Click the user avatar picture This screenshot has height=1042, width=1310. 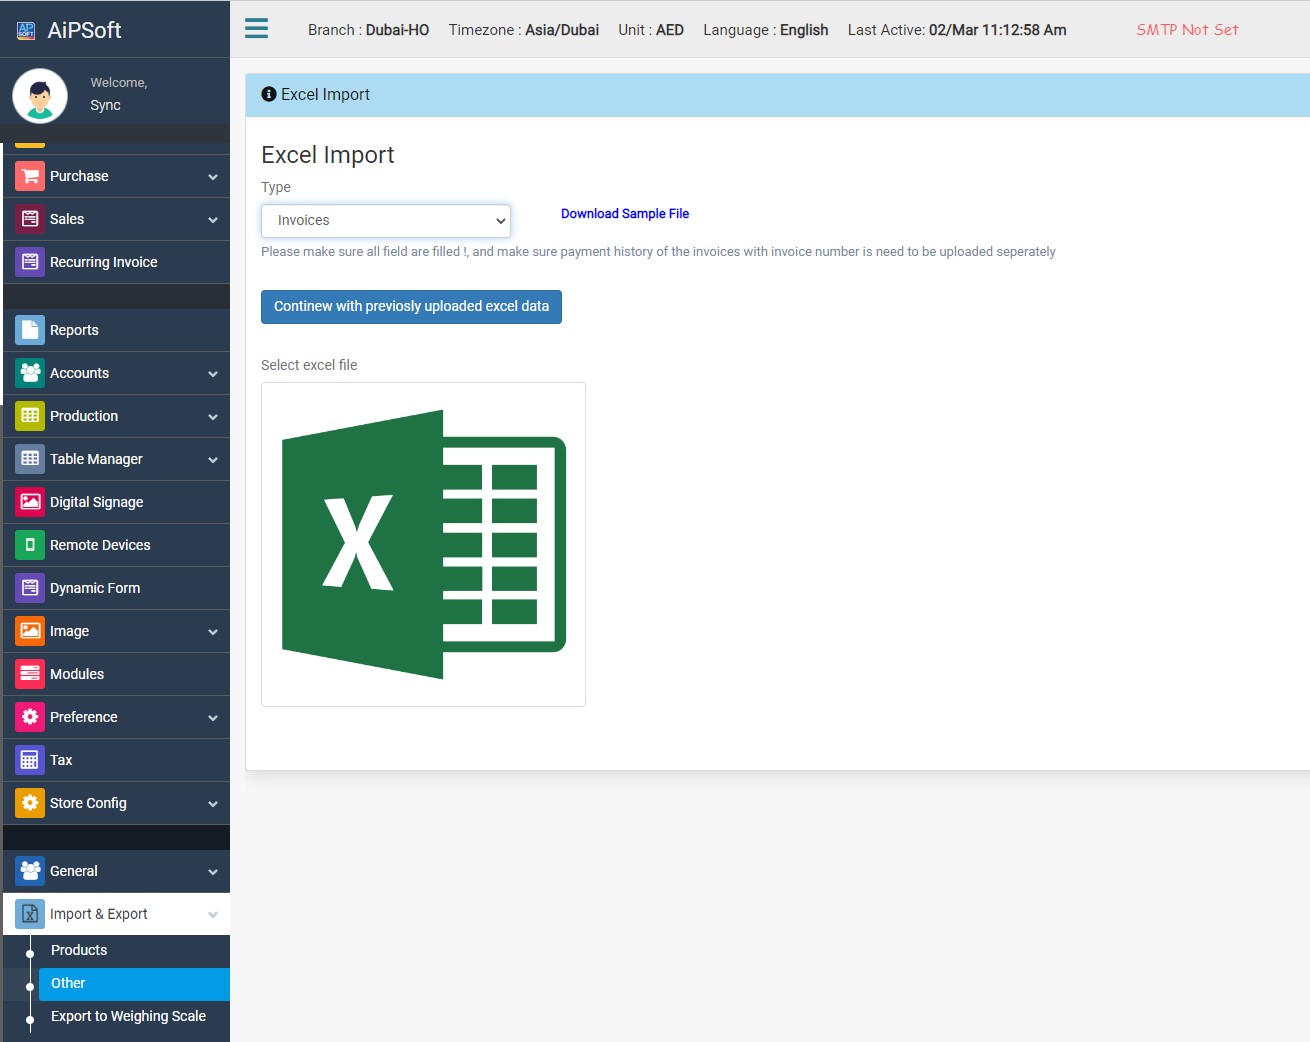coord(40,96)
